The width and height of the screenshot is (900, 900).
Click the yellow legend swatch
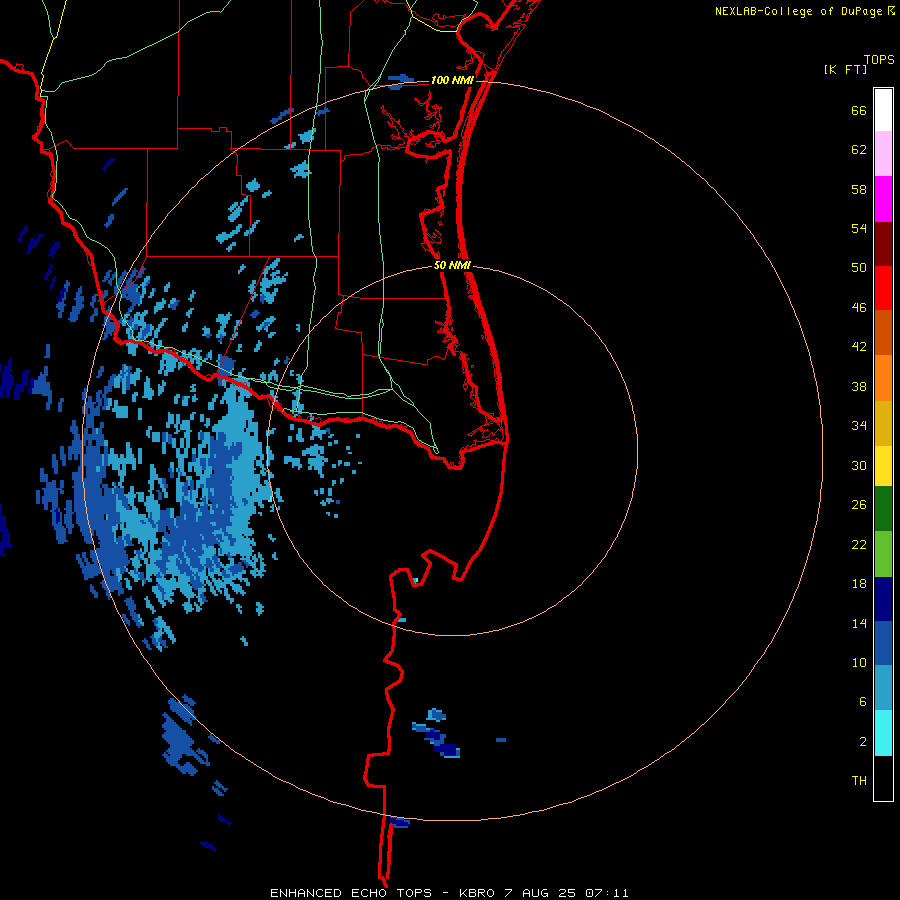click(x=883, y=466)
